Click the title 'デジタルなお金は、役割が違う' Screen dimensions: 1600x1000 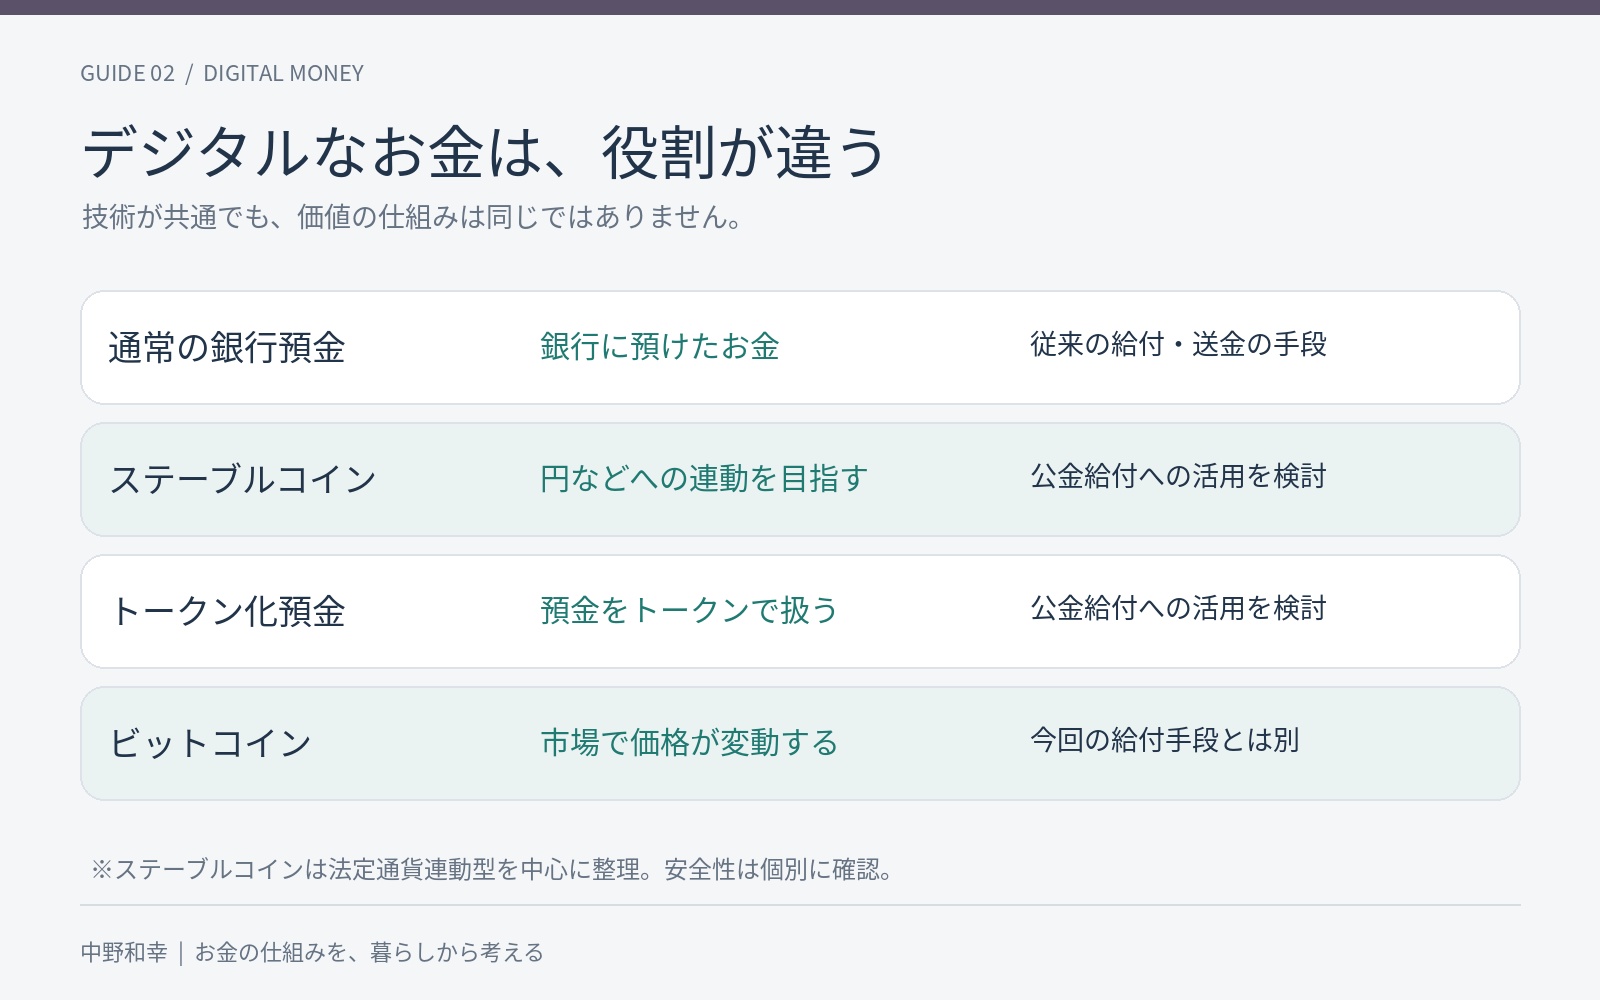click(484, 153)
